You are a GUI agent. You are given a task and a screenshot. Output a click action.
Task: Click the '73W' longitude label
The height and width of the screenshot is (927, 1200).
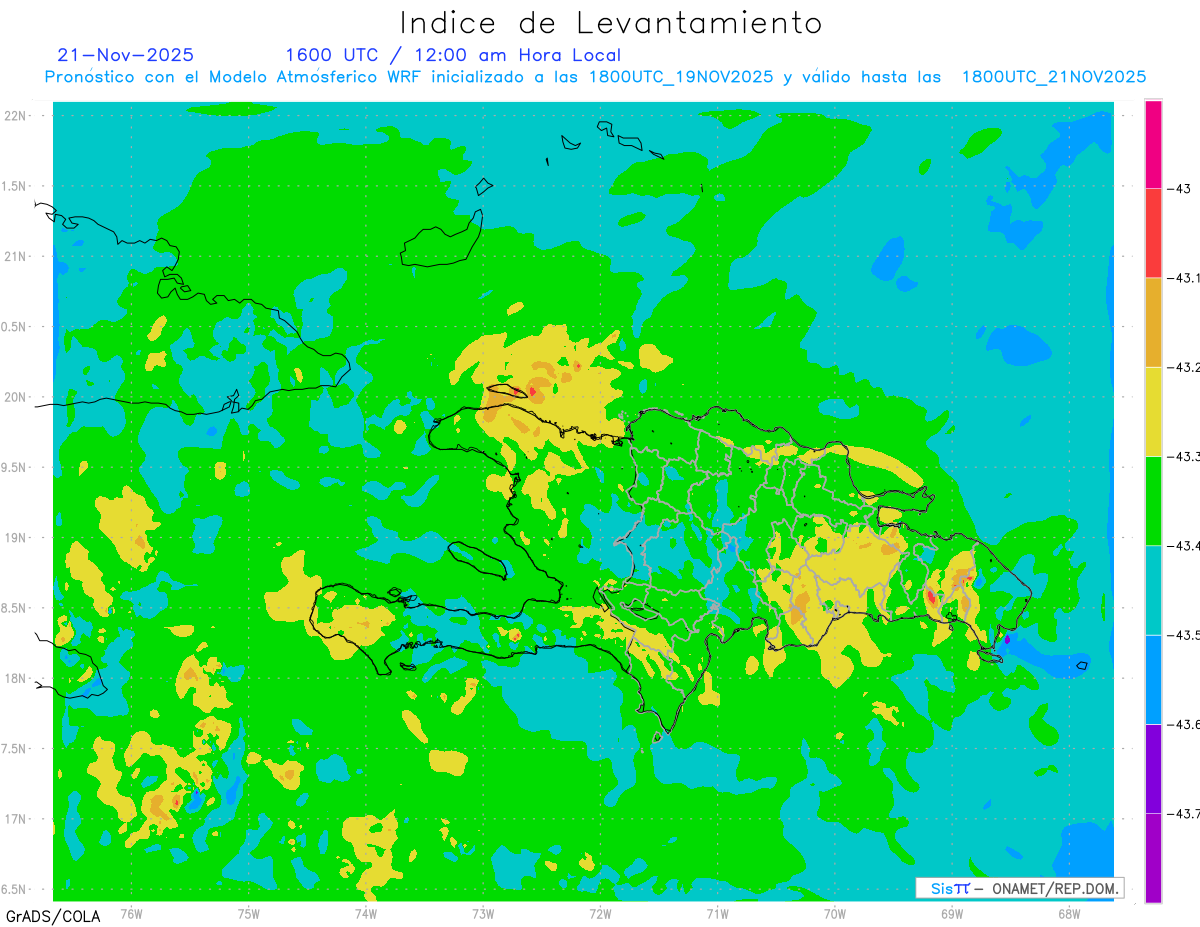pos(483,914)
